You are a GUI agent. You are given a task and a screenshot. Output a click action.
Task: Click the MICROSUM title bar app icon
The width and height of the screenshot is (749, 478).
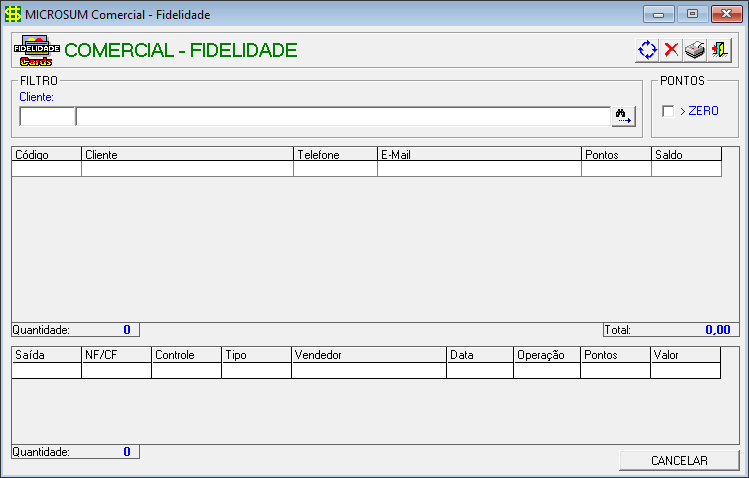pos(13,14)
